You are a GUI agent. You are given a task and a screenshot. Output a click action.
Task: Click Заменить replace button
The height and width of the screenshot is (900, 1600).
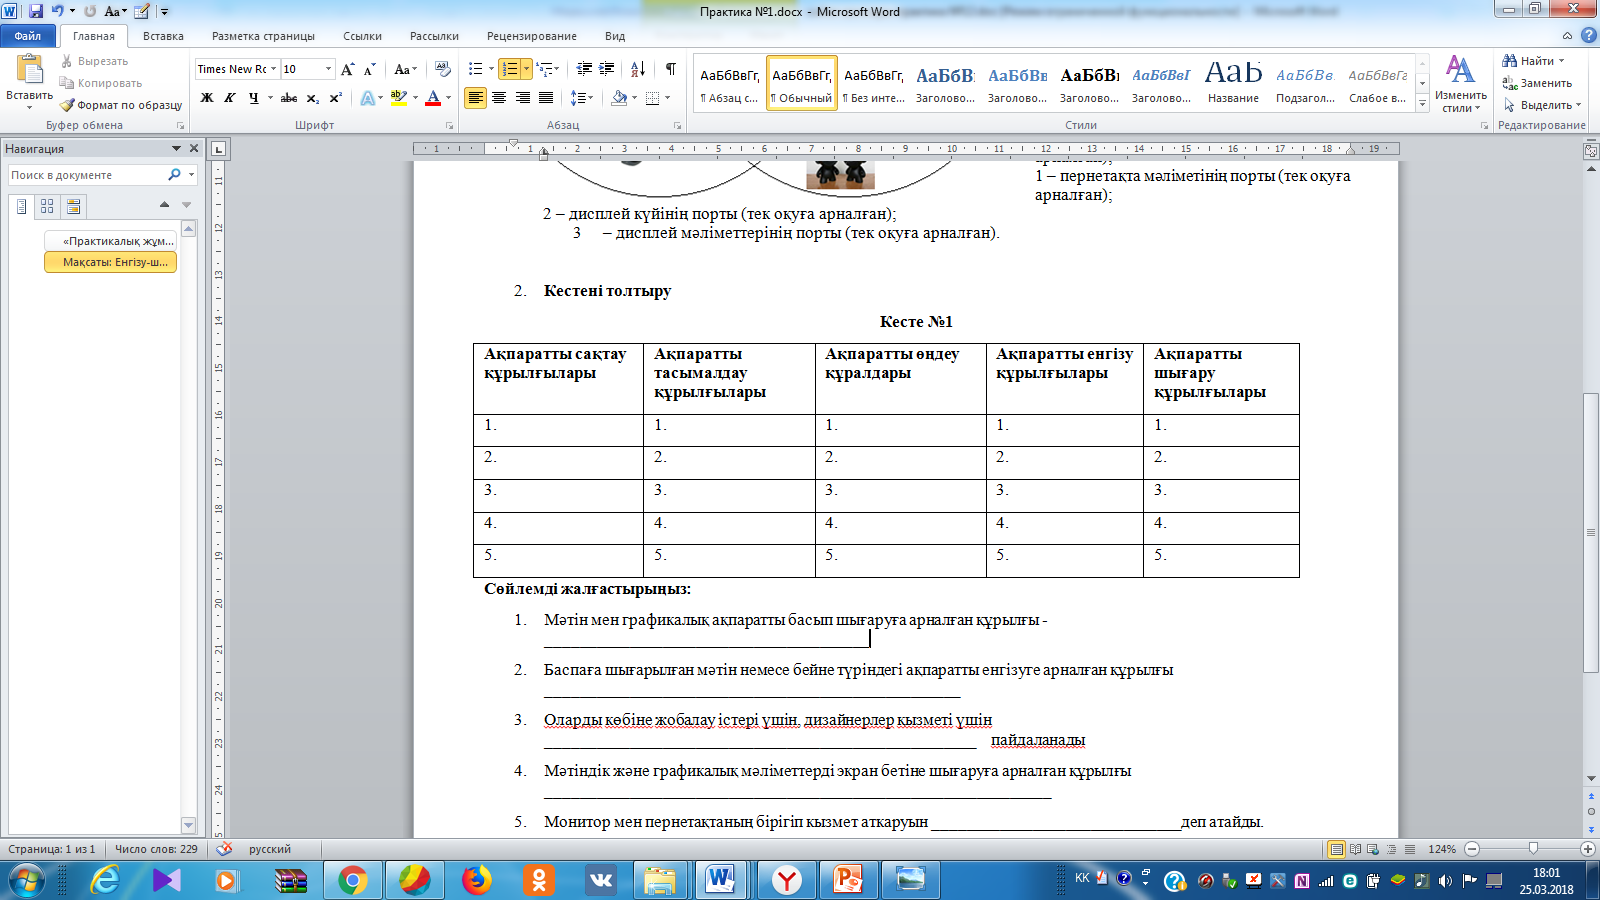click(1537, 83)
